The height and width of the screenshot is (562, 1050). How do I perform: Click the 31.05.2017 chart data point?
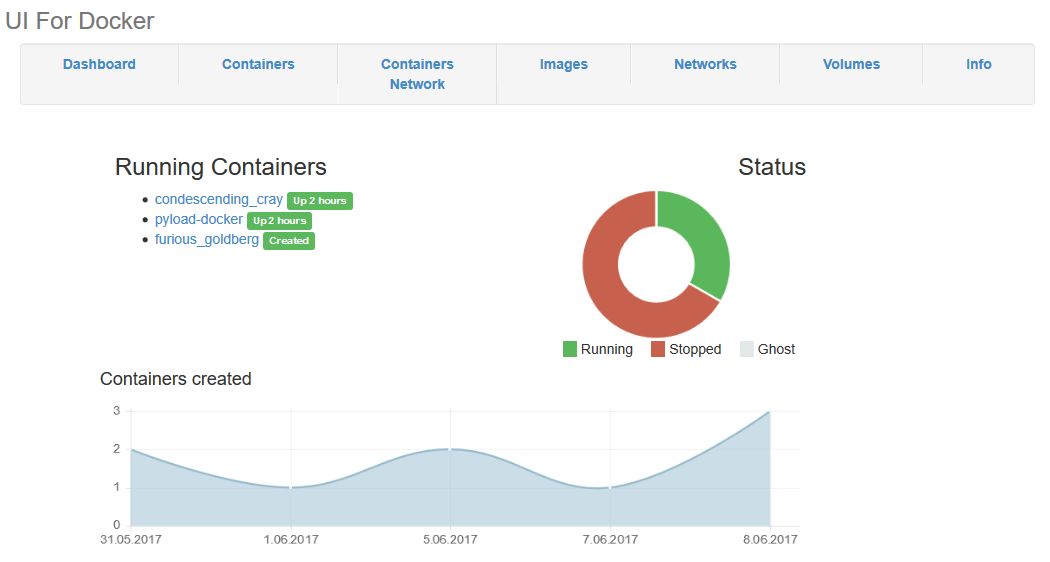131,449
